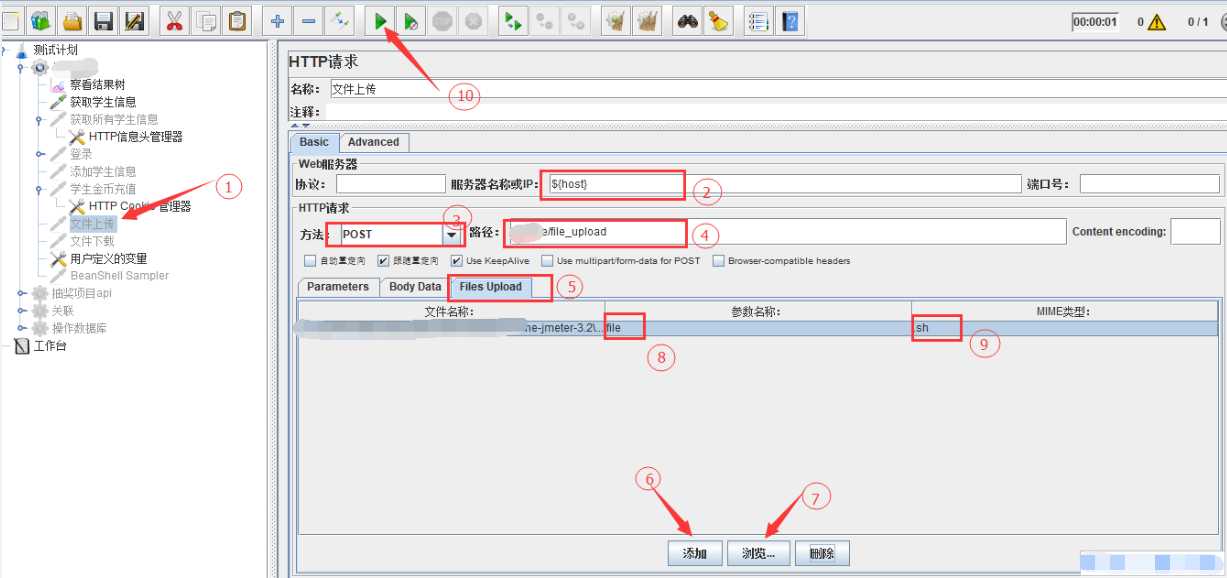
Task: Click the 协议 protocol input field
Action: point(391,184)
